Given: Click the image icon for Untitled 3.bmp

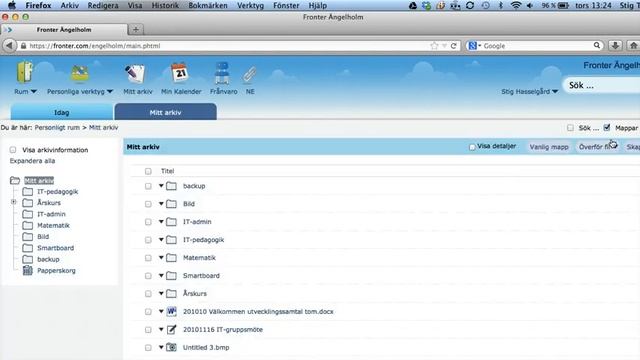Looking at the screenshot, I should click(x=172, y=347).
